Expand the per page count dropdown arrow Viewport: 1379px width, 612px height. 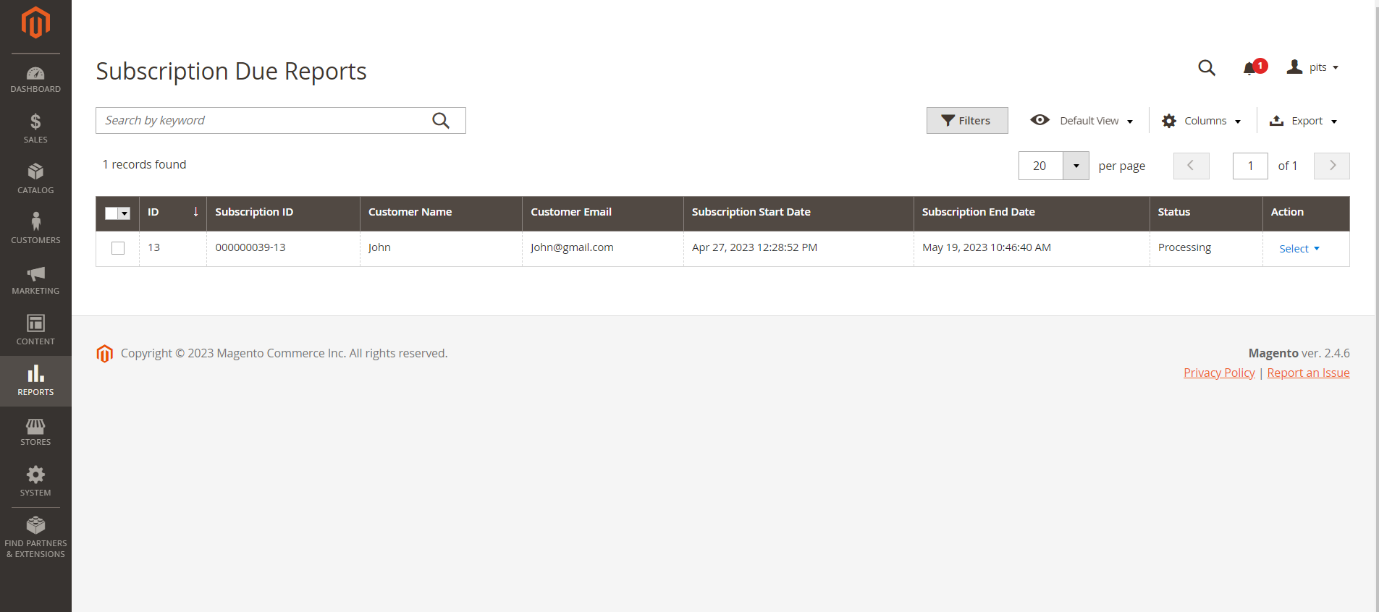pyautogui.click(x=1076, y=166)
